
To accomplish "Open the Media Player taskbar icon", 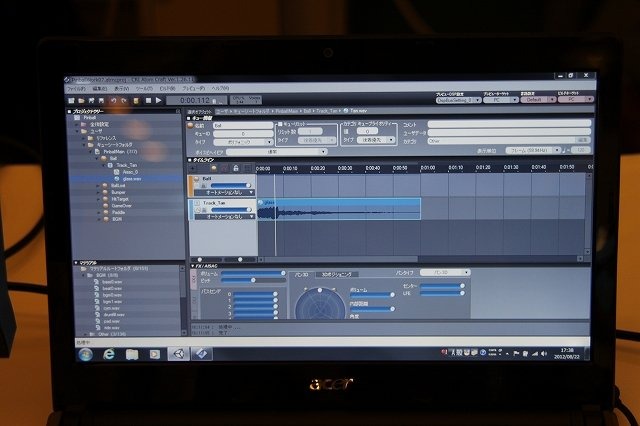I will (155, 354).
